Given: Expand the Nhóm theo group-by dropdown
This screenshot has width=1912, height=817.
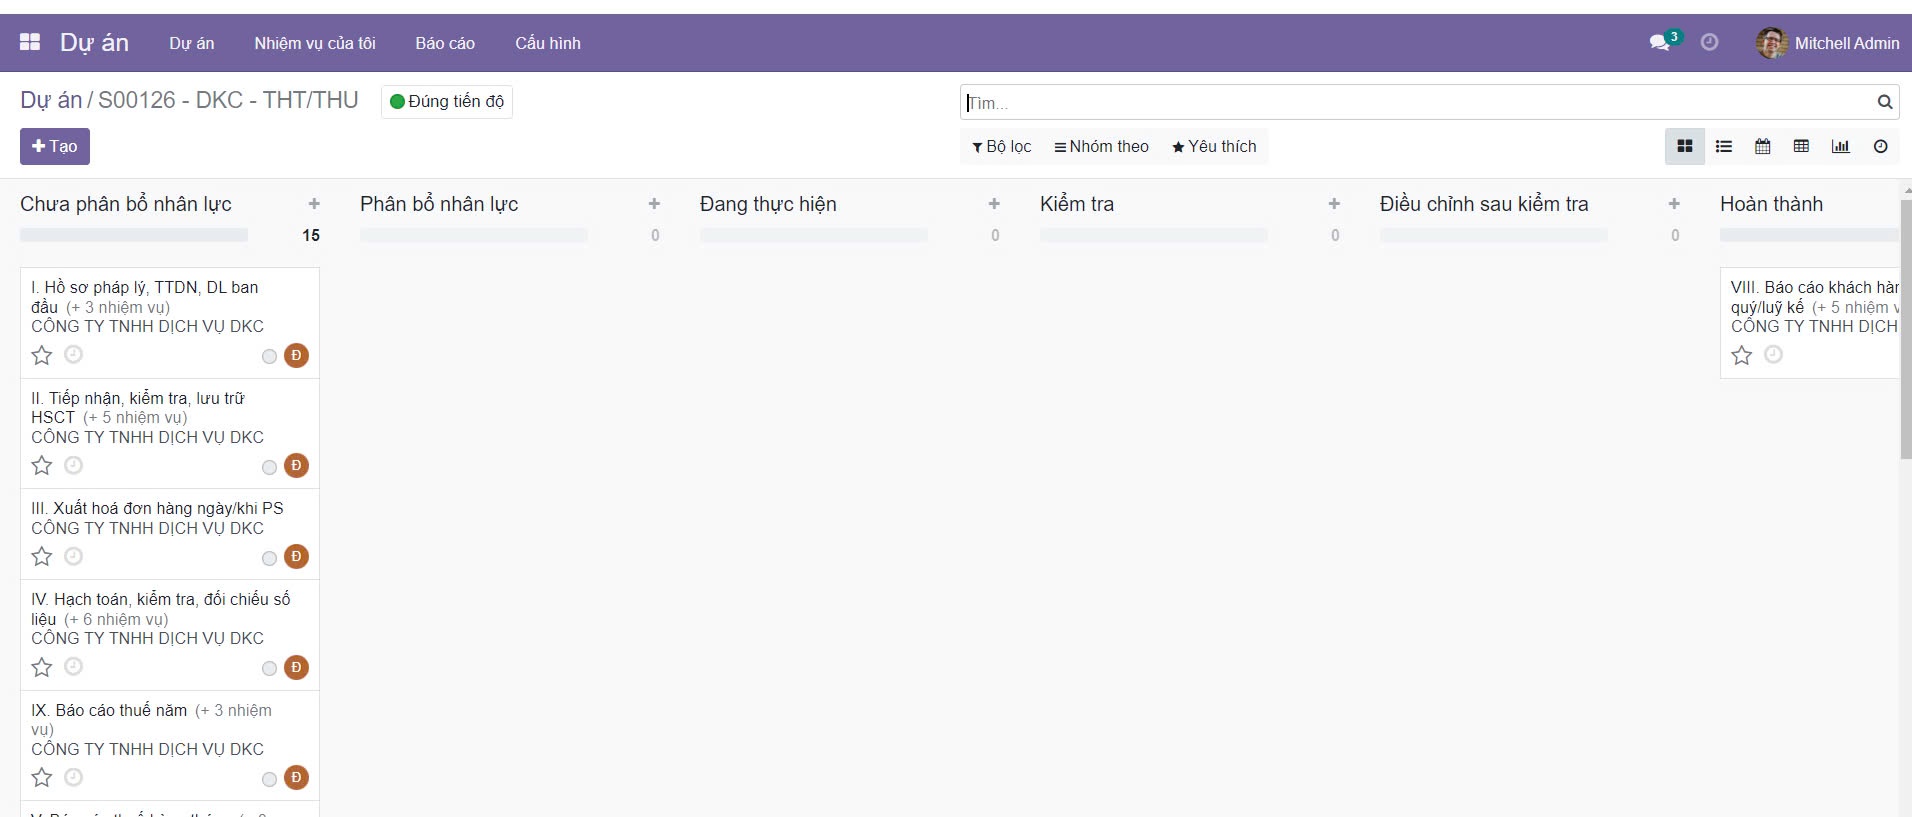Looking at the screenshot, I should tap(1101, 147).
